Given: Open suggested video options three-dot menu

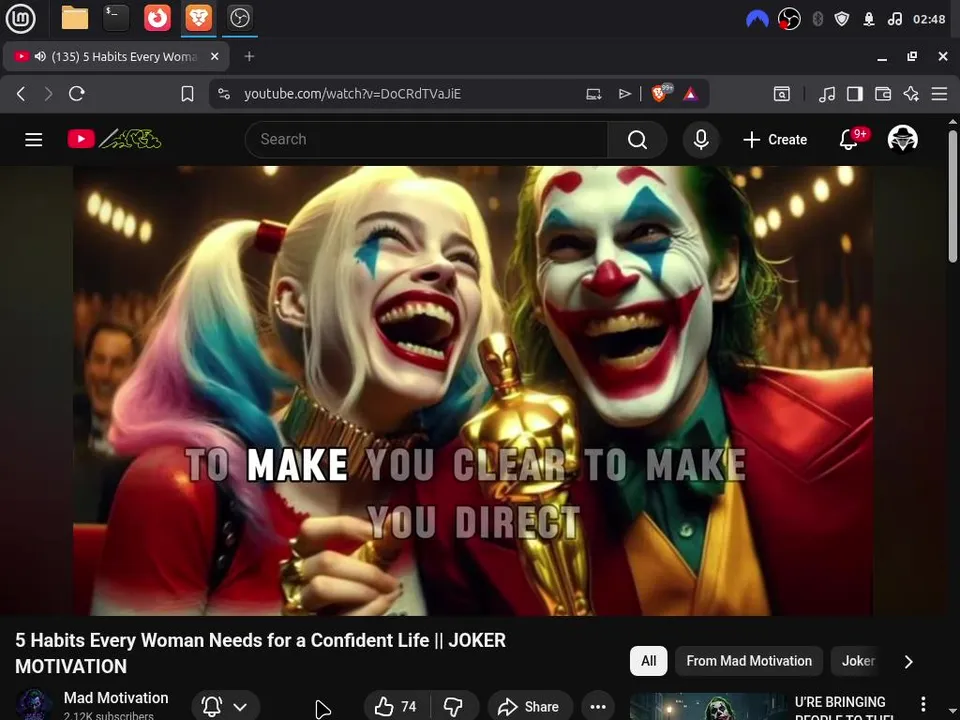Looking at the screenshot, I should 923,704.
